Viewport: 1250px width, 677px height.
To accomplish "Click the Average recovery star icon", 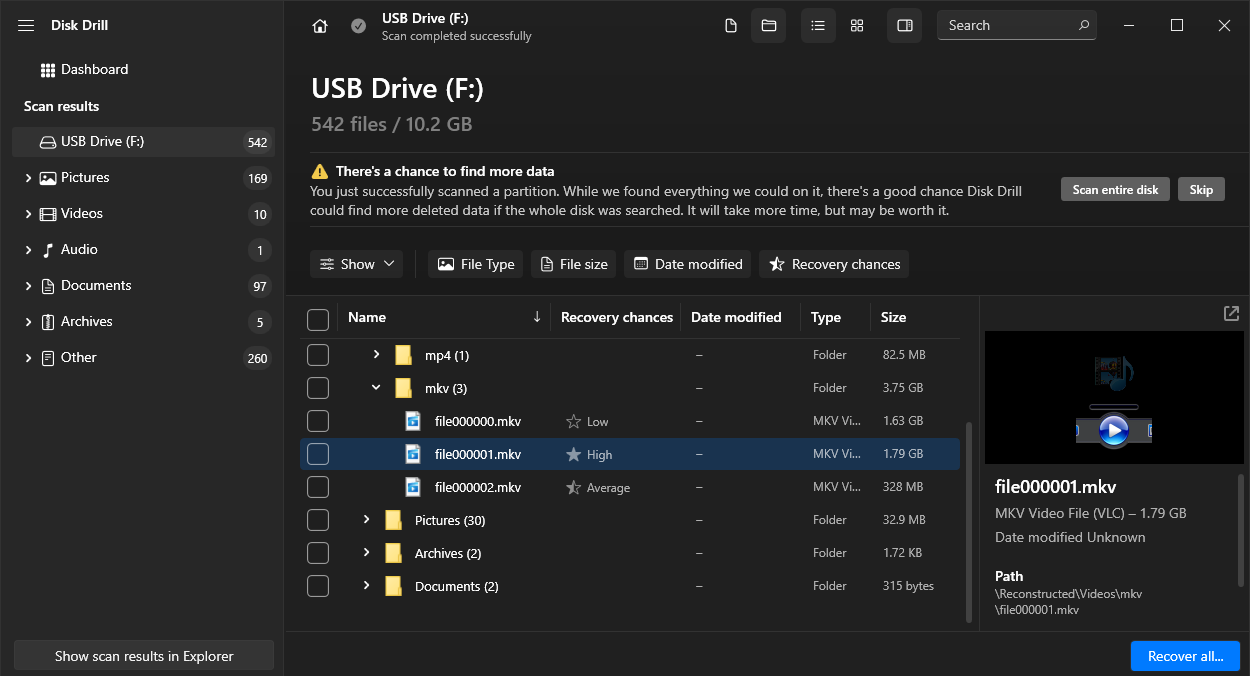I will point(573,488).
